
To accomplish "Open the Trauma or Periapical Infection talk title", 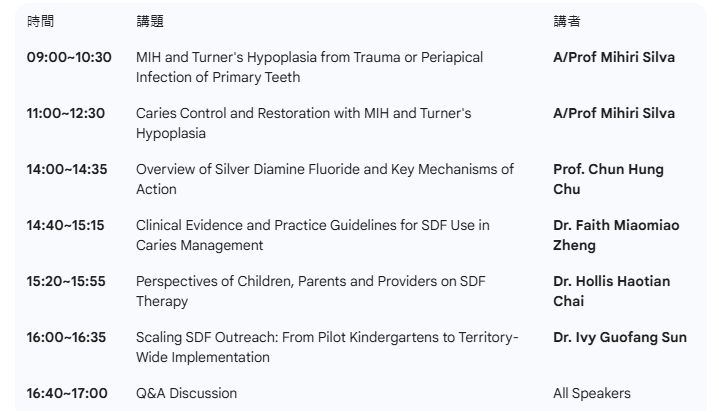I will coord(309,67).
